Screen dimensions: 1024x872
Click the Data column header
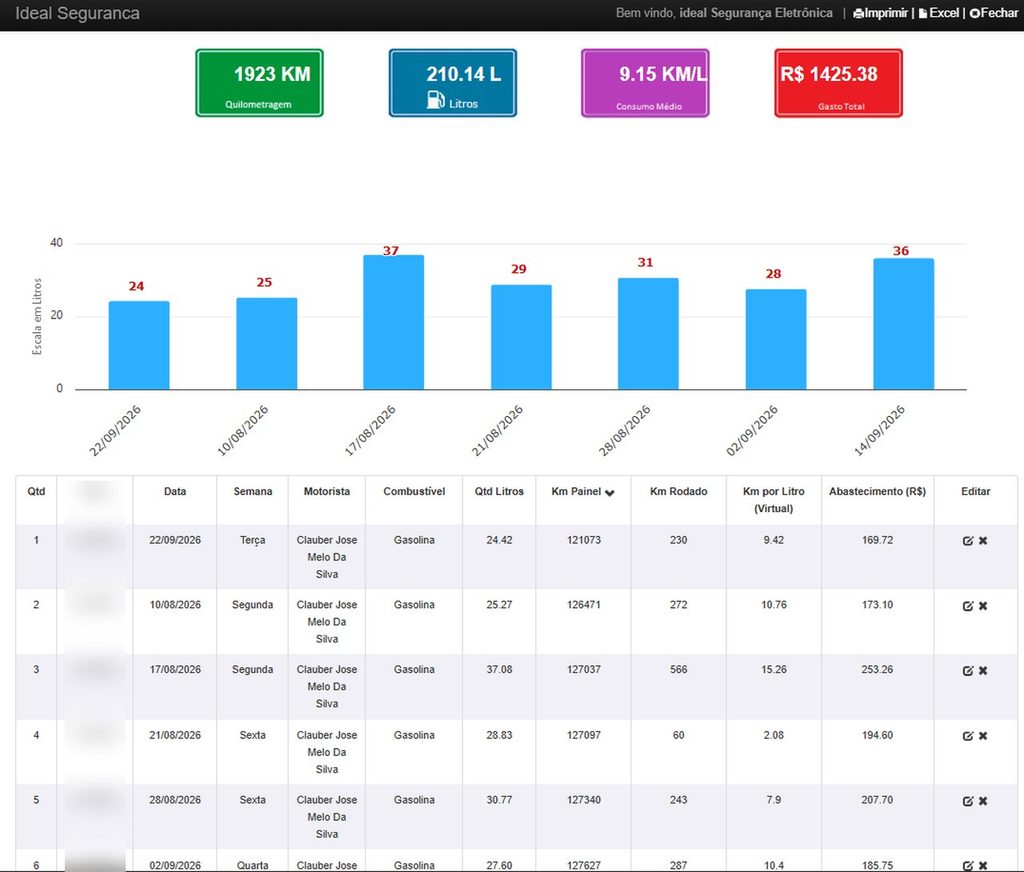[175, 491]
